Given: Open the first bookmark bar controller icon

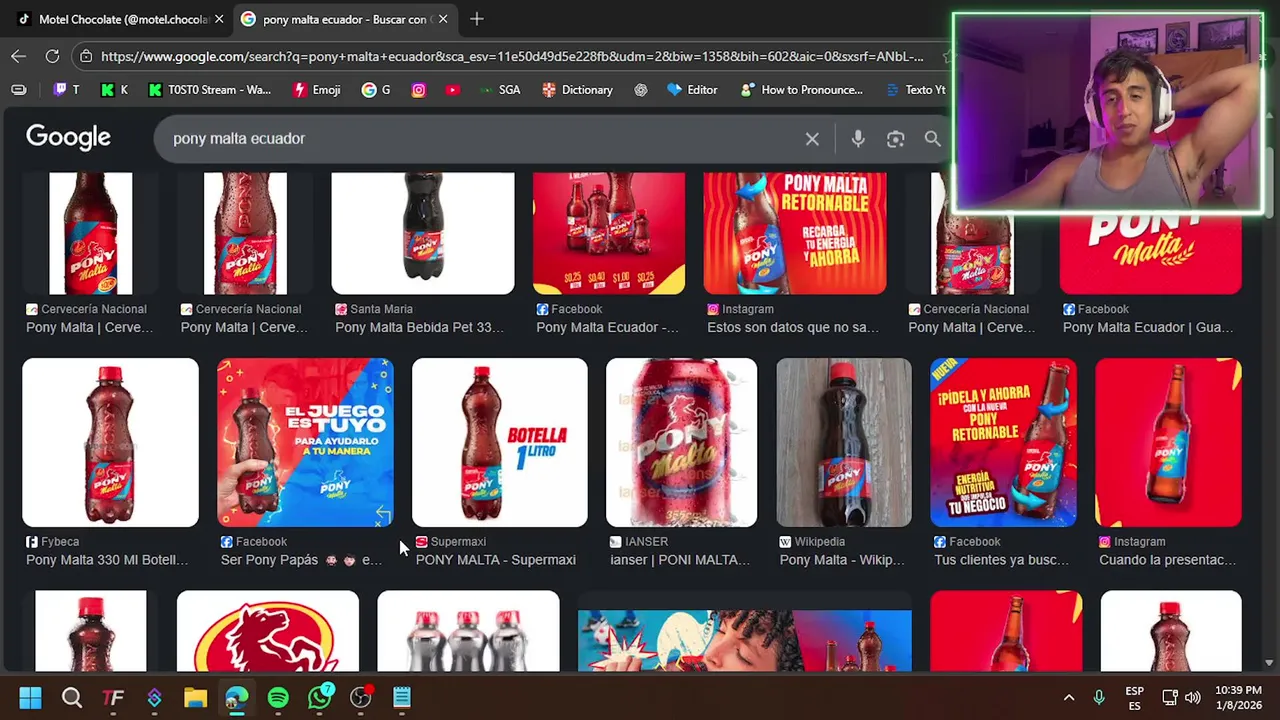Looking at the screenshot, I should point(19,90).
